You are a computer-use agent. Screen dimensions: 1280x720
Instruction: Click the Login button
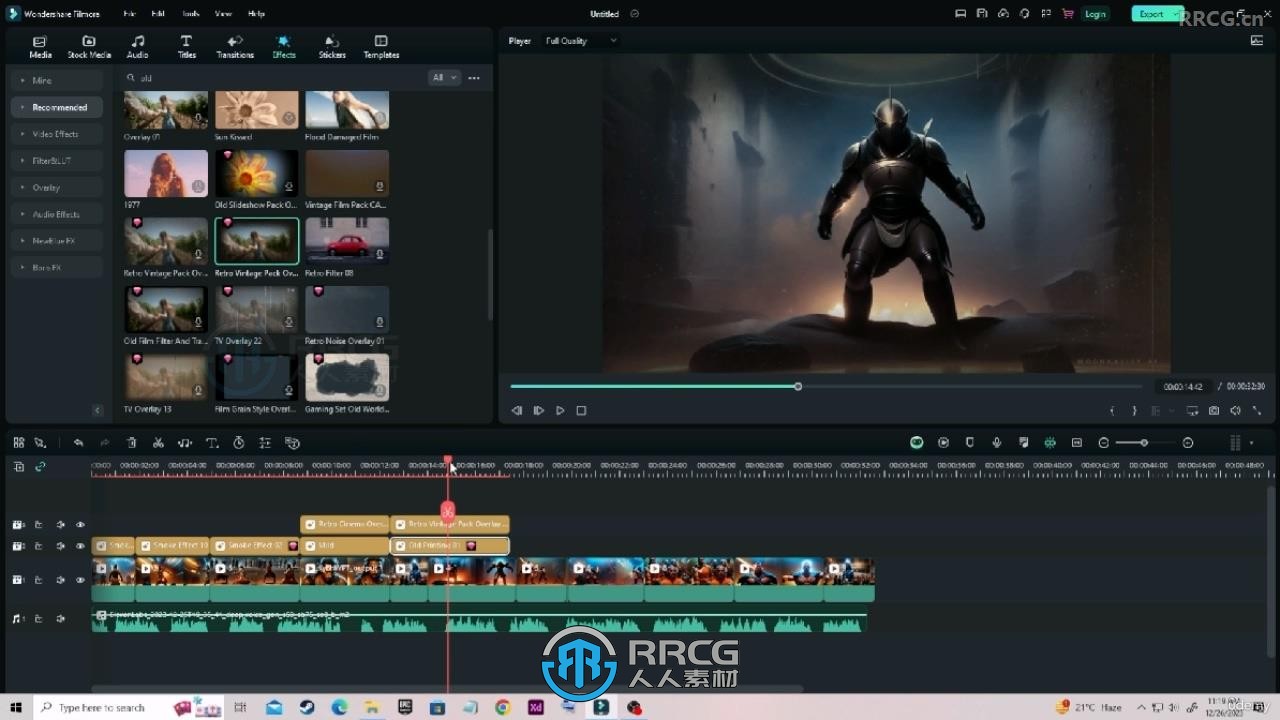click(1095, 14)
